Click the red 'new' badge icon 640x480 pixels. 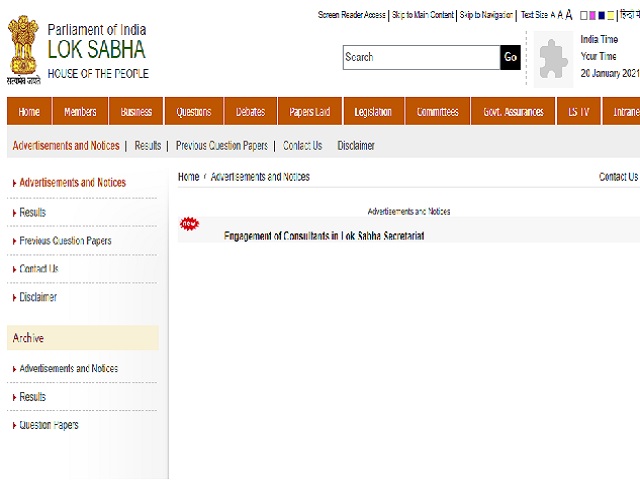(x=189, y=224)
